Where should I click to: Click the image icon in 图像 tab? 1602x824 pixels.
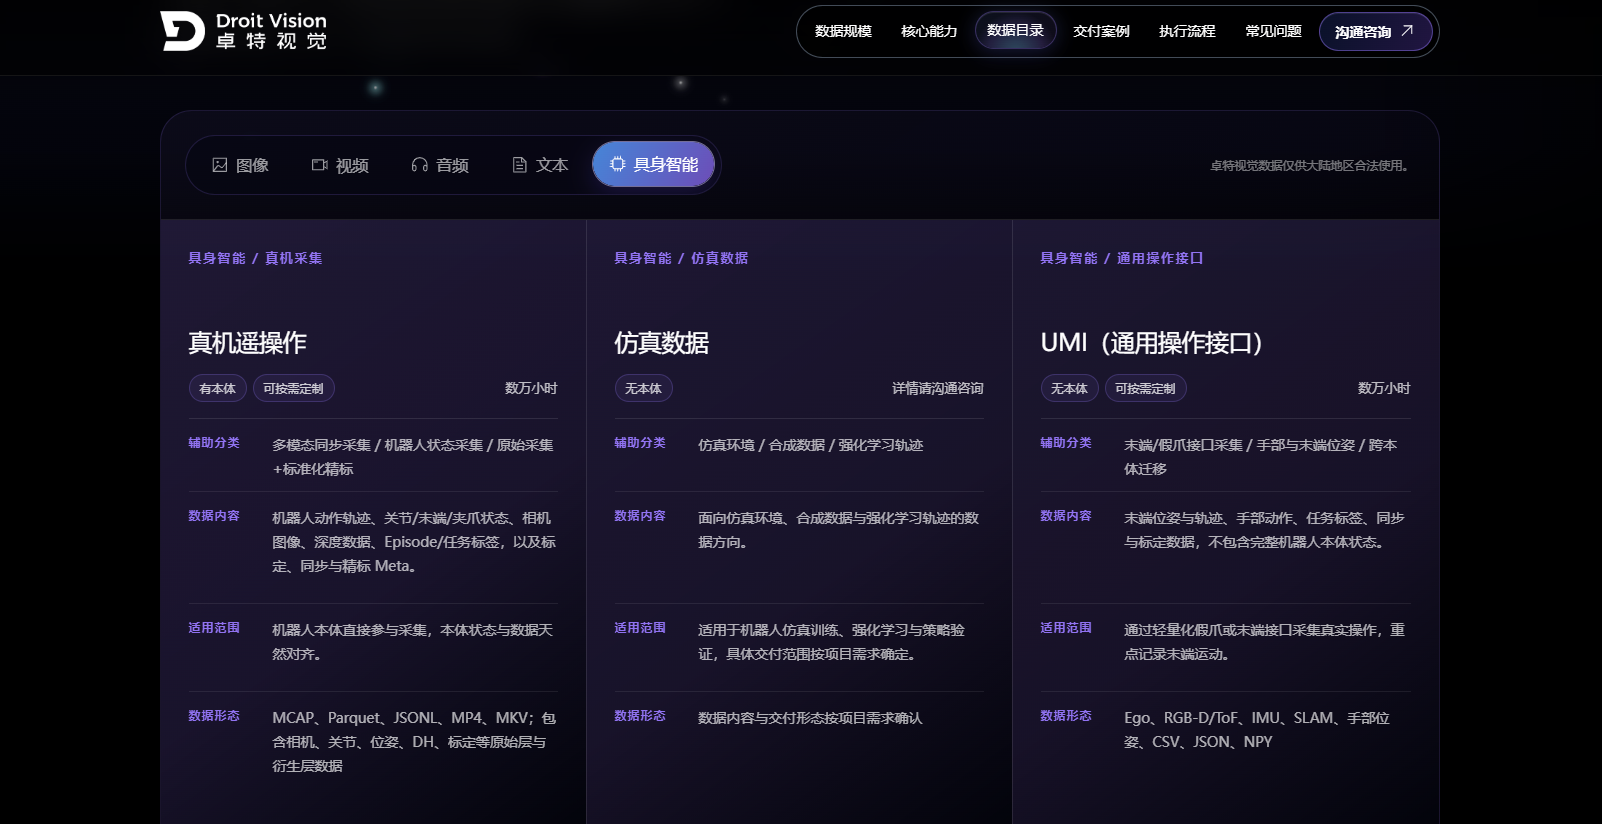(220, 165)
